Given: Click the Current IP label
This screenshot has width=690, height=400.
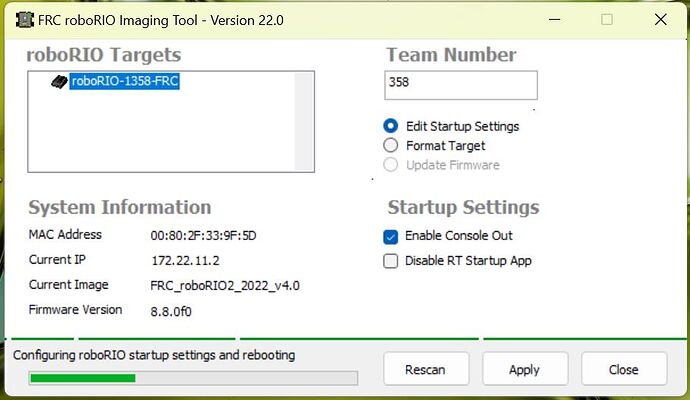Looking at the screenshot, I should [57, 260].
